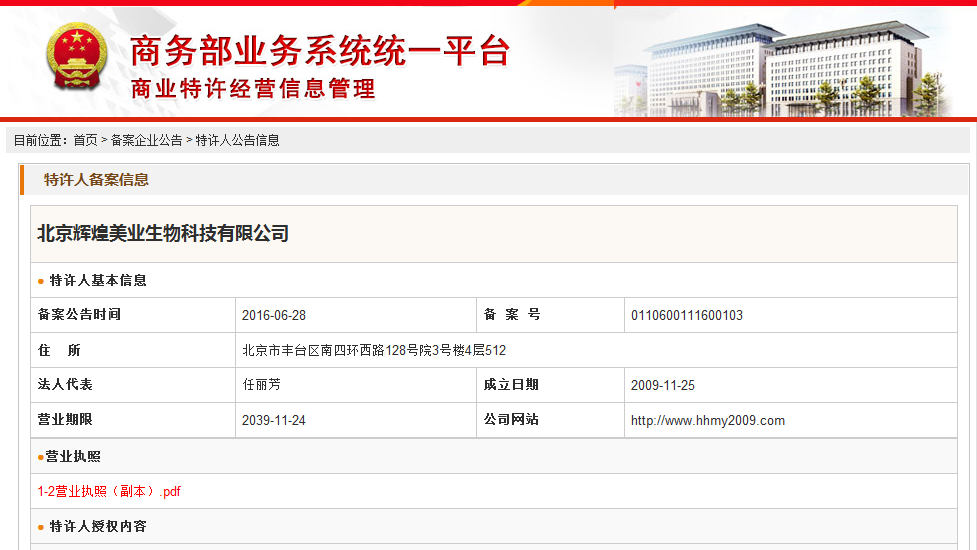
Task: Click company name 北京辉煌美业生物科技有限公司
Action: 163,234
